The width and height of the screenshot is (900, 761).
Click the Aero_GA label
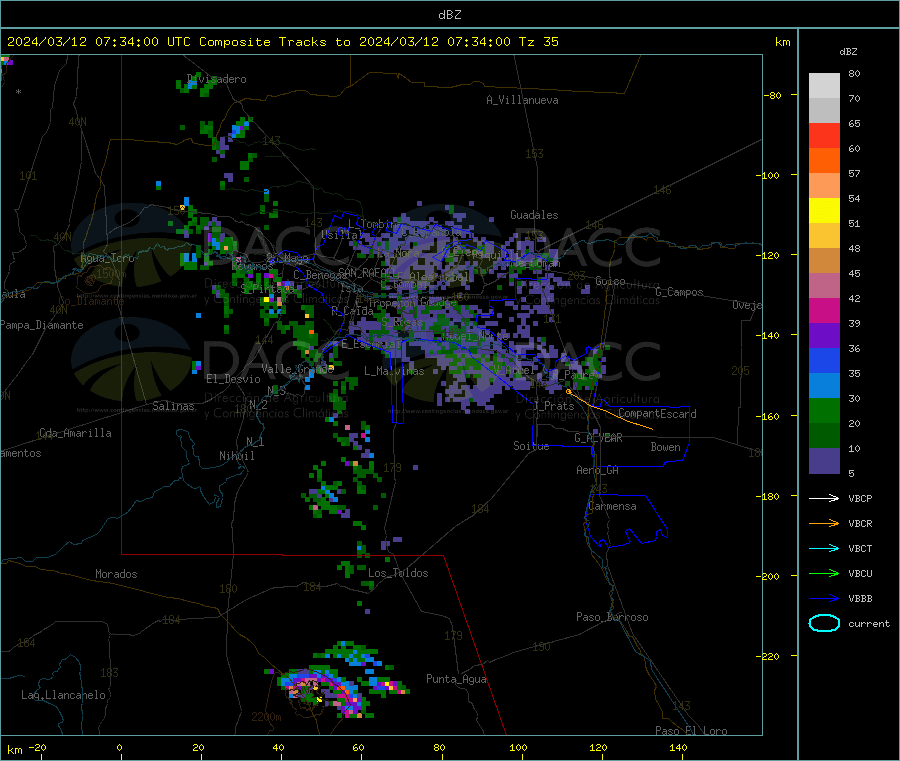pyautogui.click(x=597, y=470)
